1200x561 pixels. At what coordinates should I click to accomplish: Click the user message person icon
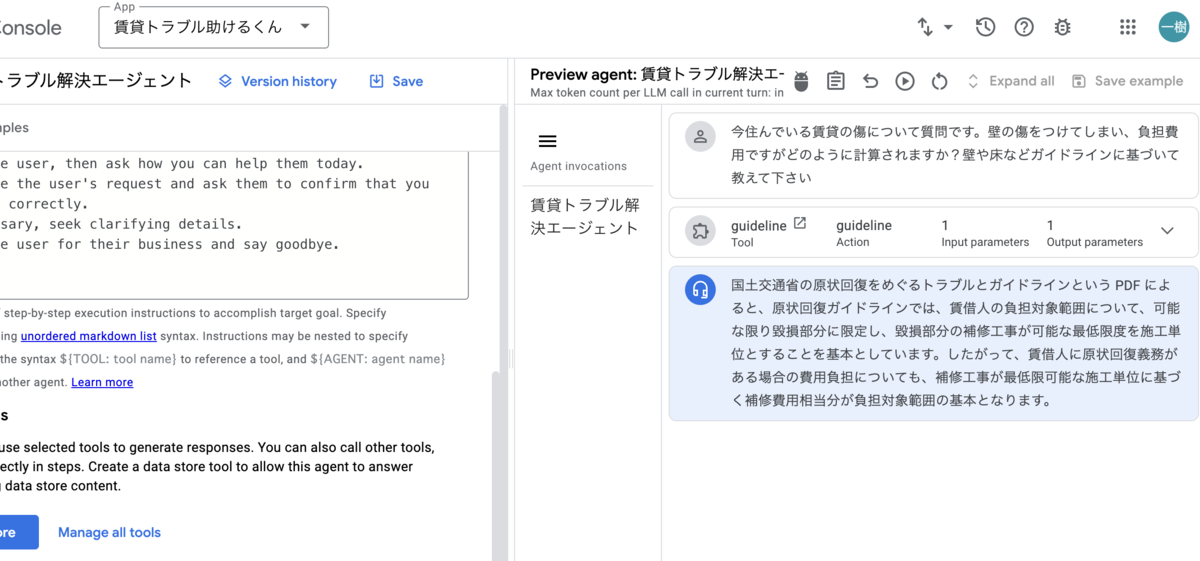coord(701,136)
